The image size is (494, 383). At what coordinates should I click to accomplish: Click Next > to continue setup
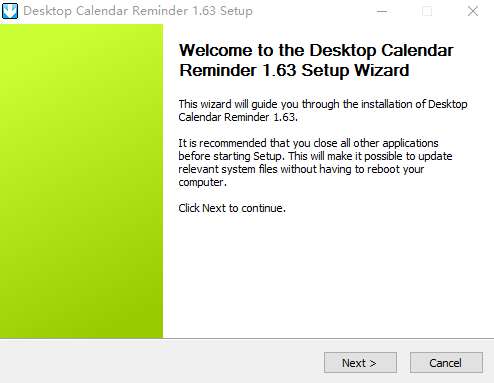pos(360,362)
